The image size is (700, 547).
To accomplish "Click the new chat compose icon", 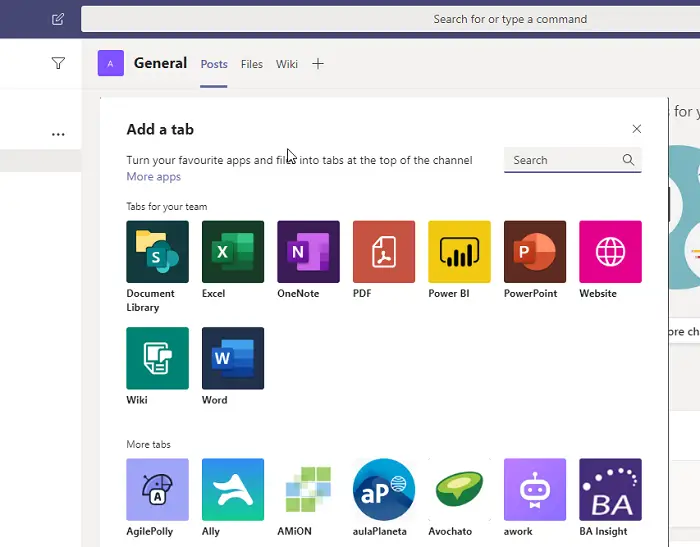I will 58,19.
